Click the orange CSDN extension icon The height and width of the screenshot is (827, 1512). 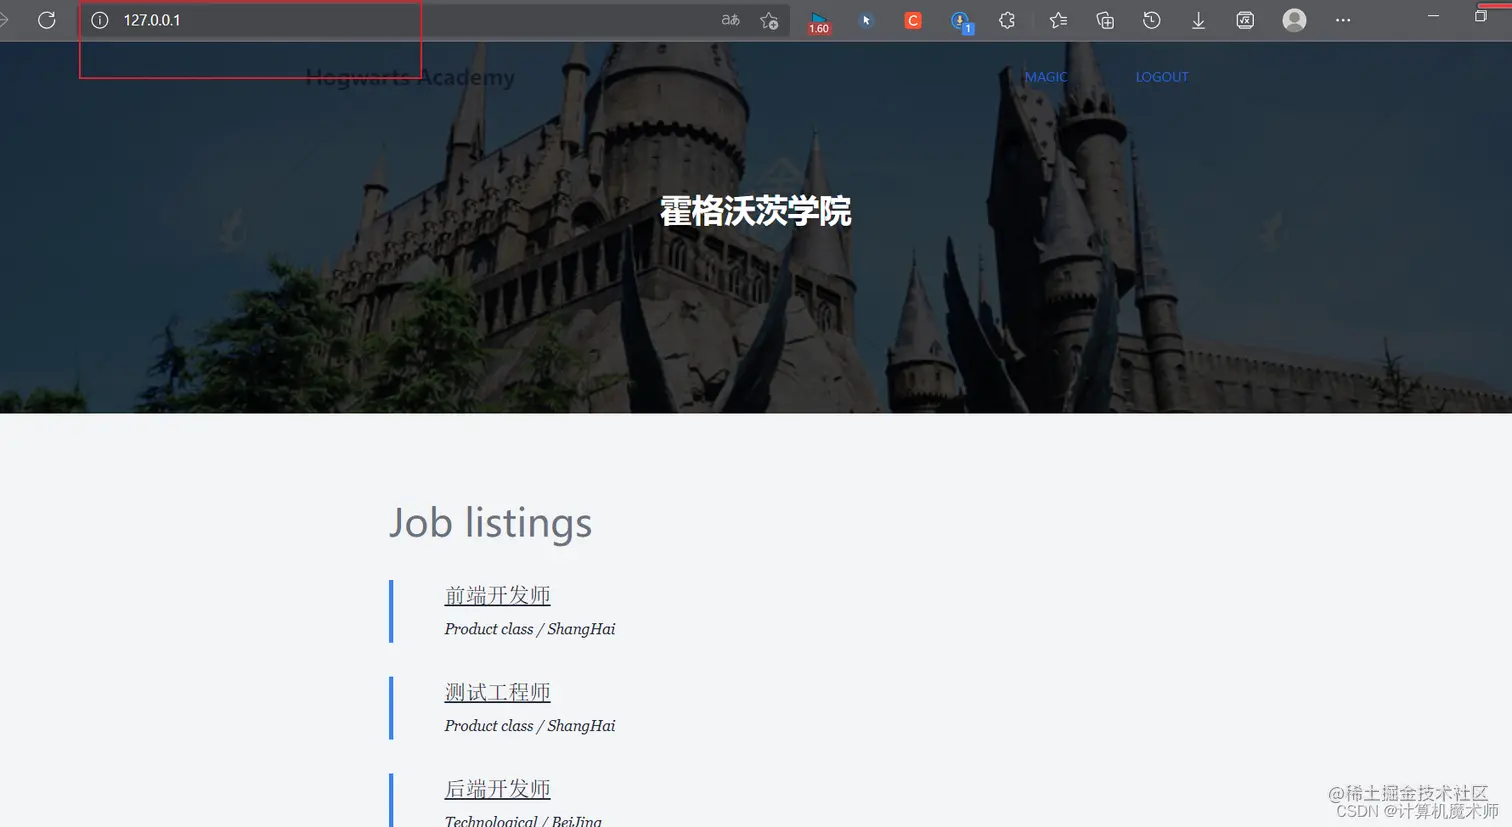912,20
